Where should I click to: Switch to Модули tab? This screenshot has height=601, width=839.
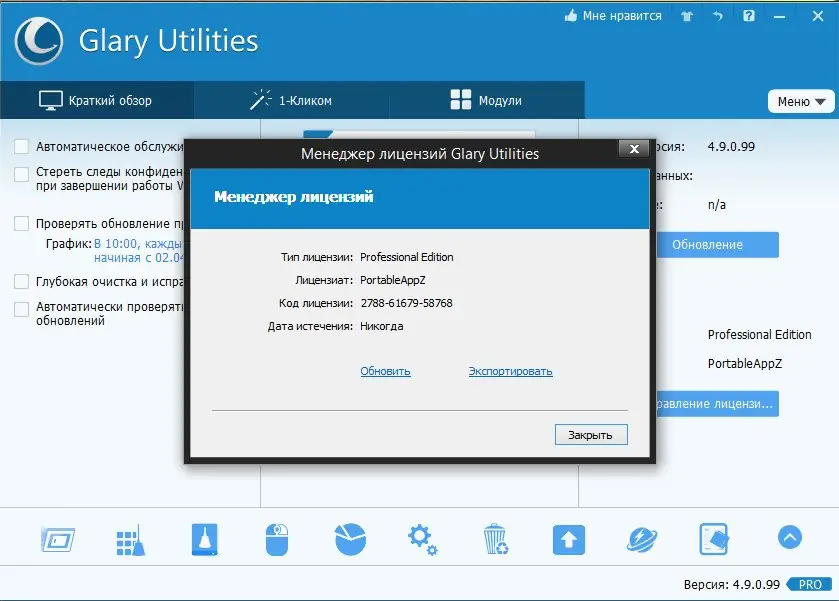[487, 100]
